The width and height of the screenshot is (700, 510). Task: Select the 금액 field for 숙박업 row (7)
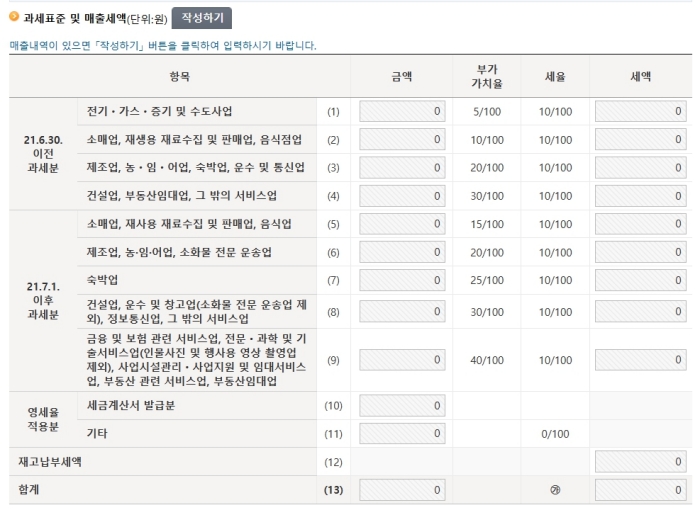(402, 280)
